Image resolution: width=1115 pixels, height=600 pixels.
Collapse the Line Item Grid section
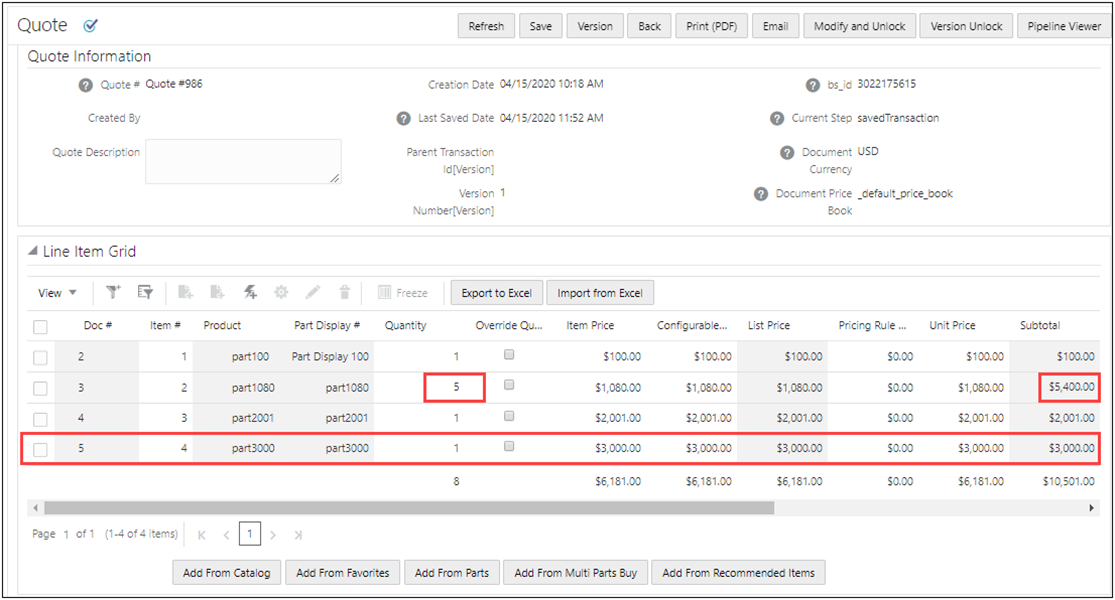pyautogui.click(x=35, y=251)
